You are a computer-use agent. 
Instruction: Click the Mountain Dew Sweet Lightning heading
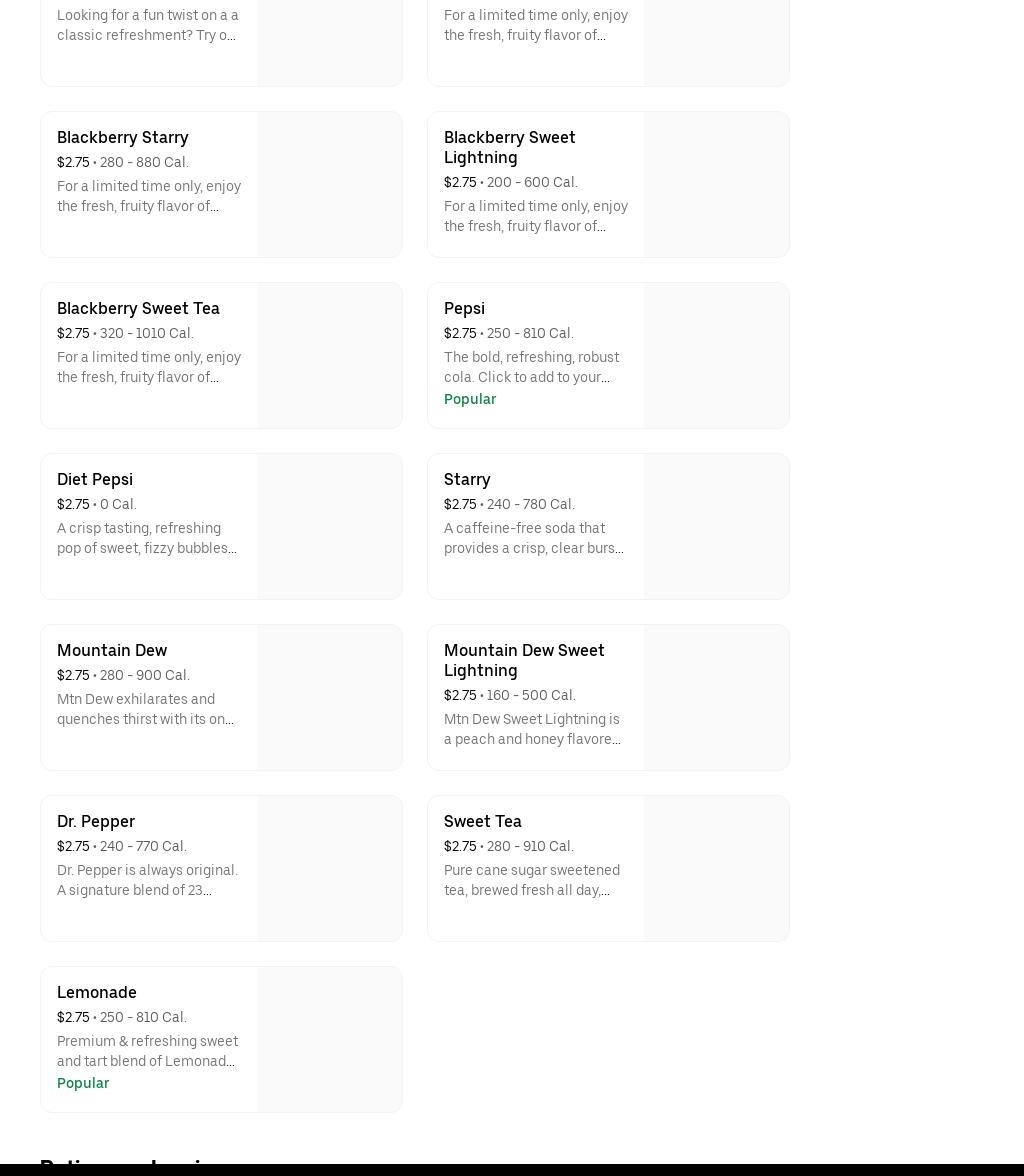pyautogui.click(x=523, y=660)
